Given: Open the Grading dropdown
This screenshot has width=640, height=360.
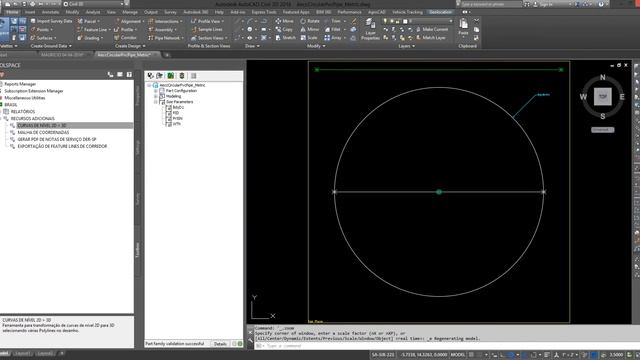Looking at the screenshot, I should pyautogui.click(x=90, y=38).
